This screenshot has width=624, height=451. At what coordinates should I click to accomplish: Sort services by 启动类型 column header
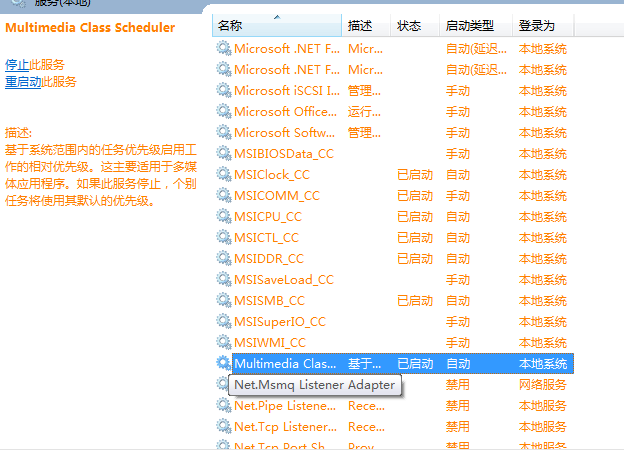point(476,25)
